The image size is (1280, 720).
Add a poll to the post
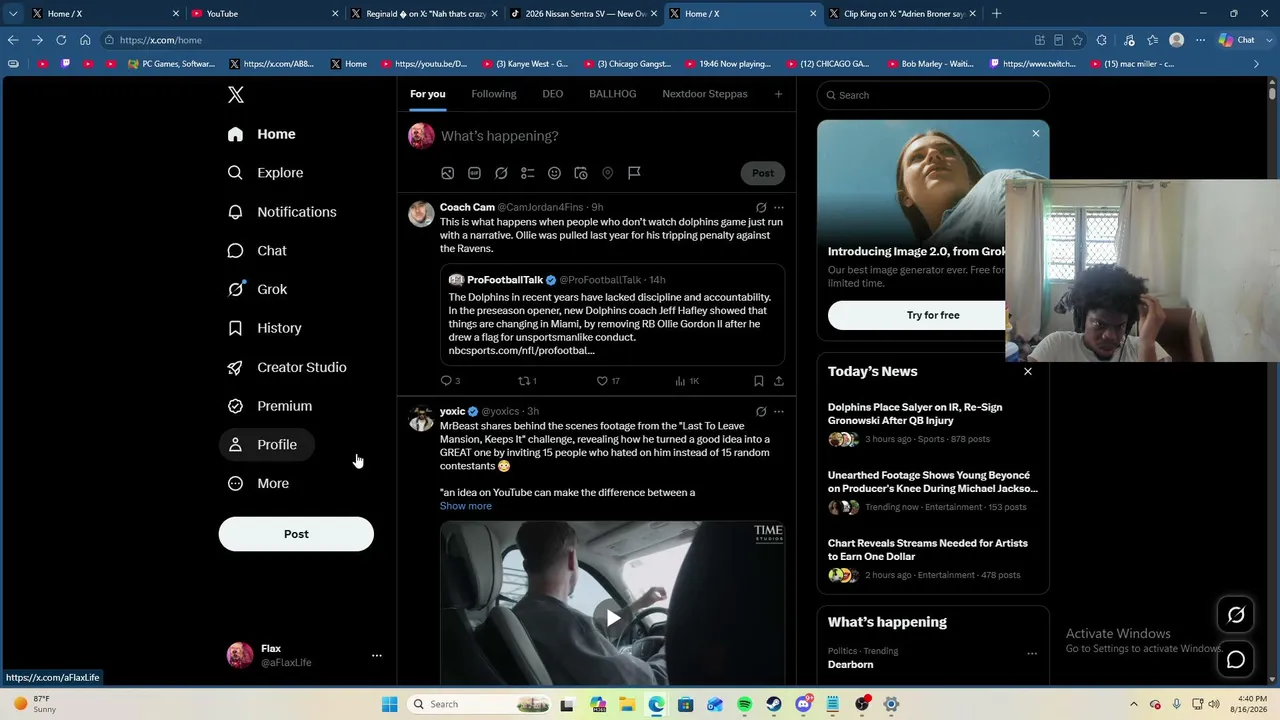(527, 173)
